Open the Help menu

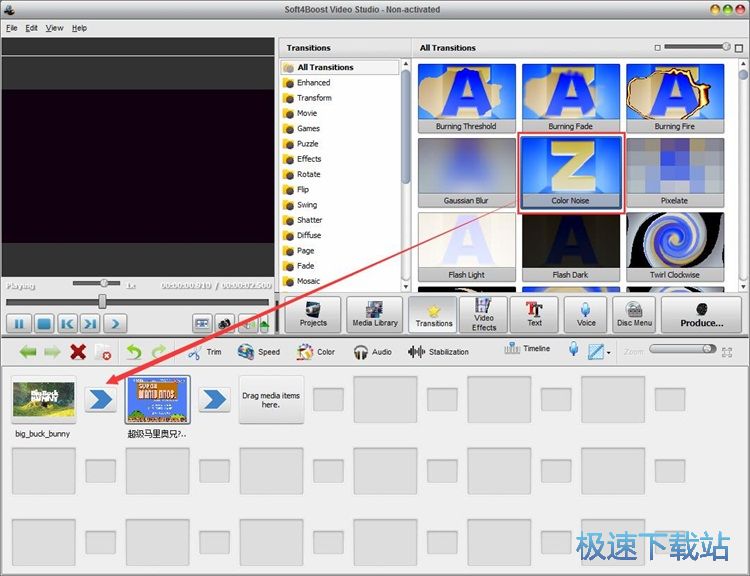(x=79, y=28)
